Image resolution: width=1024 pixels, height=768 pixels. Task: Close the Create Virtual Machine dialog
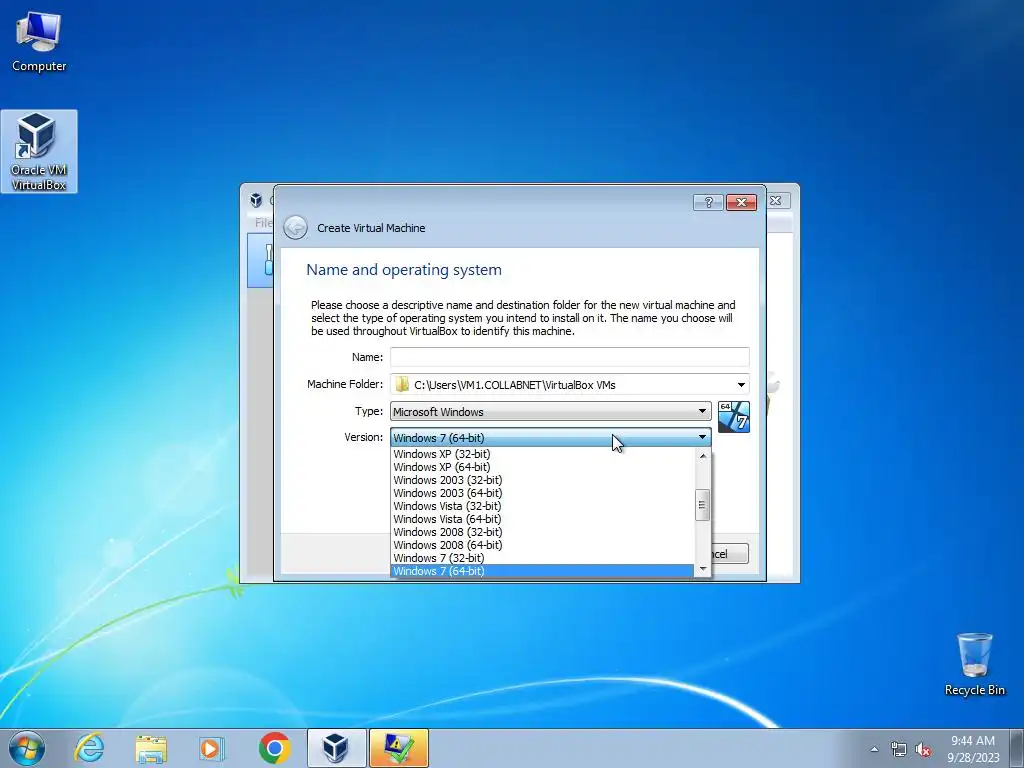(741, 202)
